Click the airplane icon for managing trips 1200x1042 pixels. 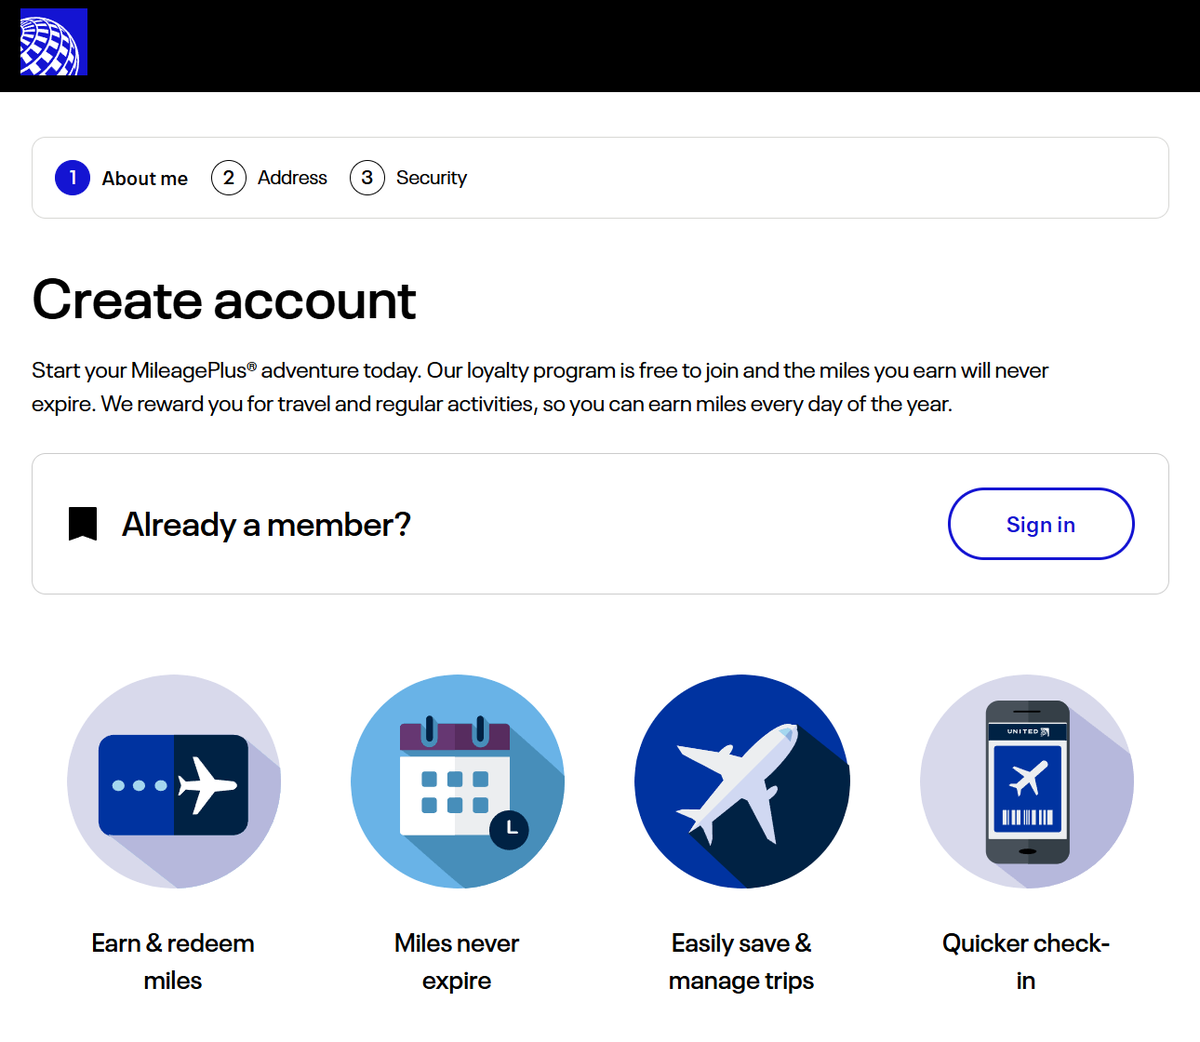pos(741,781)
